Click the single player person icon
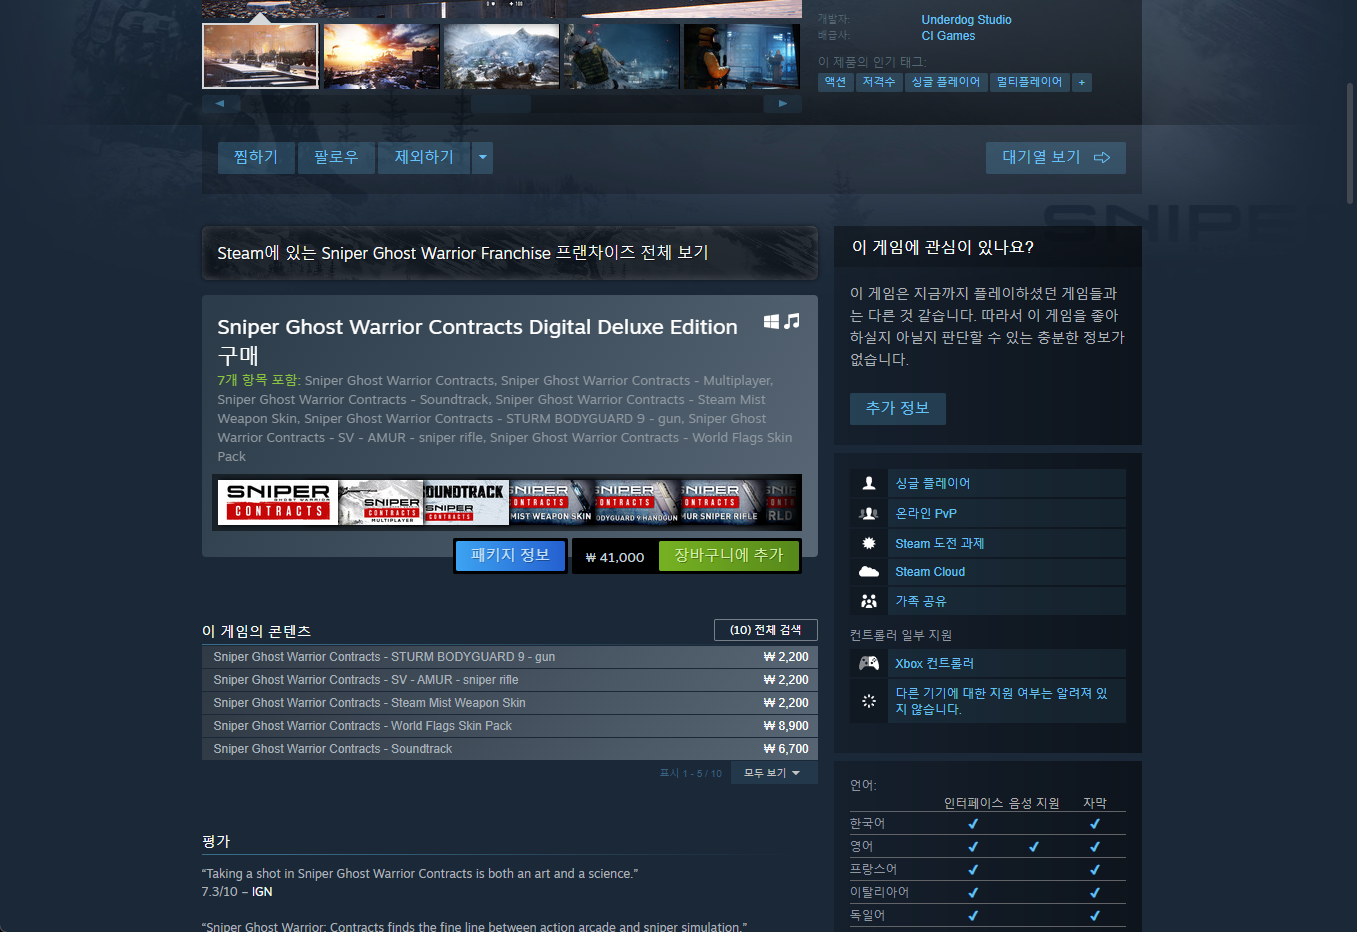1357x932 pixels. tap(869, 483)
